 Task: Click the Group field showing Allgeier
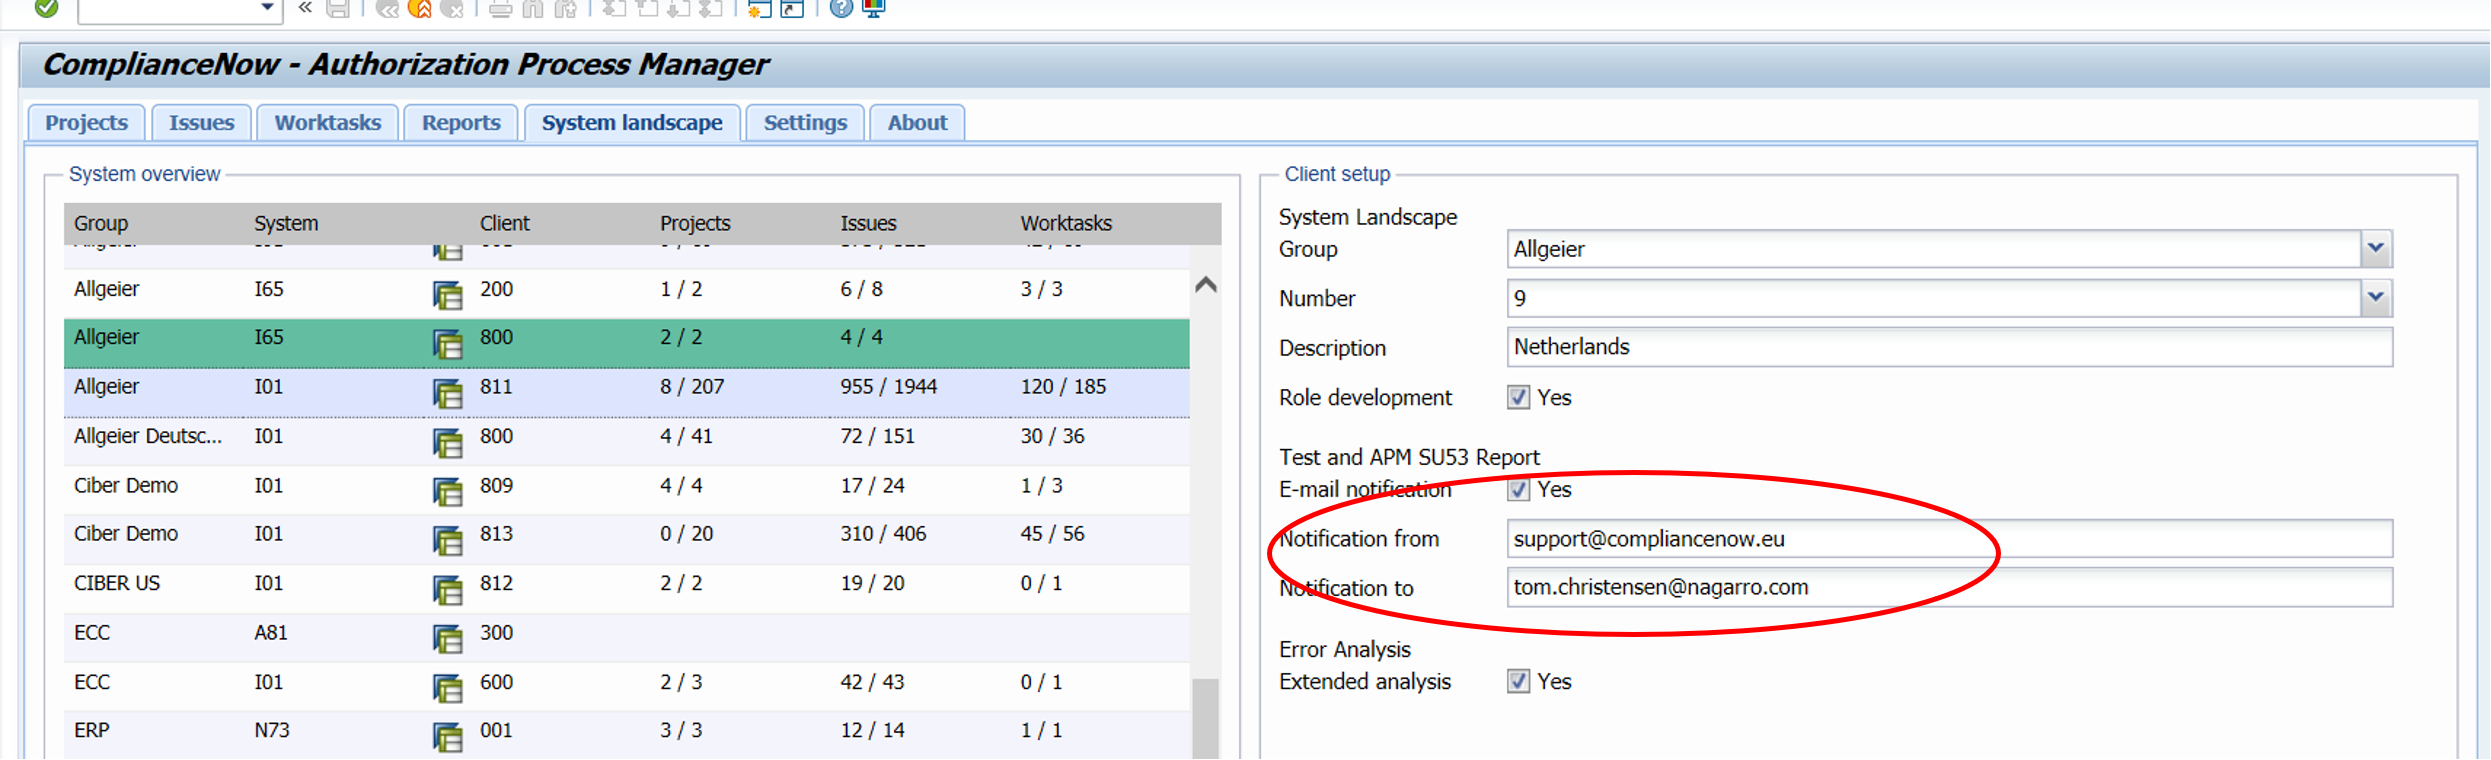pyautogui.click(x=1935, y=249)
